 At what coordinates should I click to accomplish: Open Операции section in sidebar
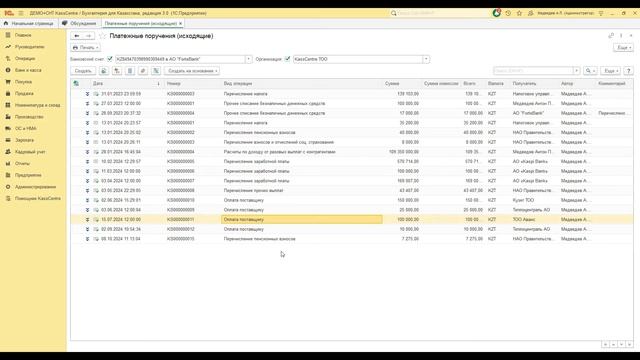(x=25, y=58)
